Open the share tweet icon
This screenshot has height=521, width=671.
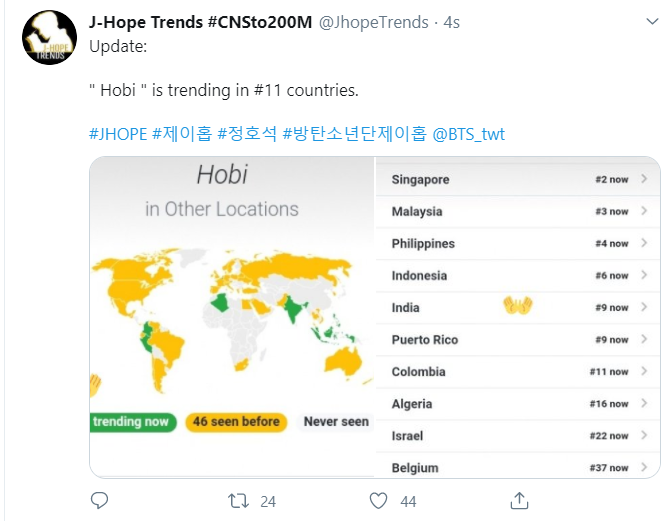519,500
